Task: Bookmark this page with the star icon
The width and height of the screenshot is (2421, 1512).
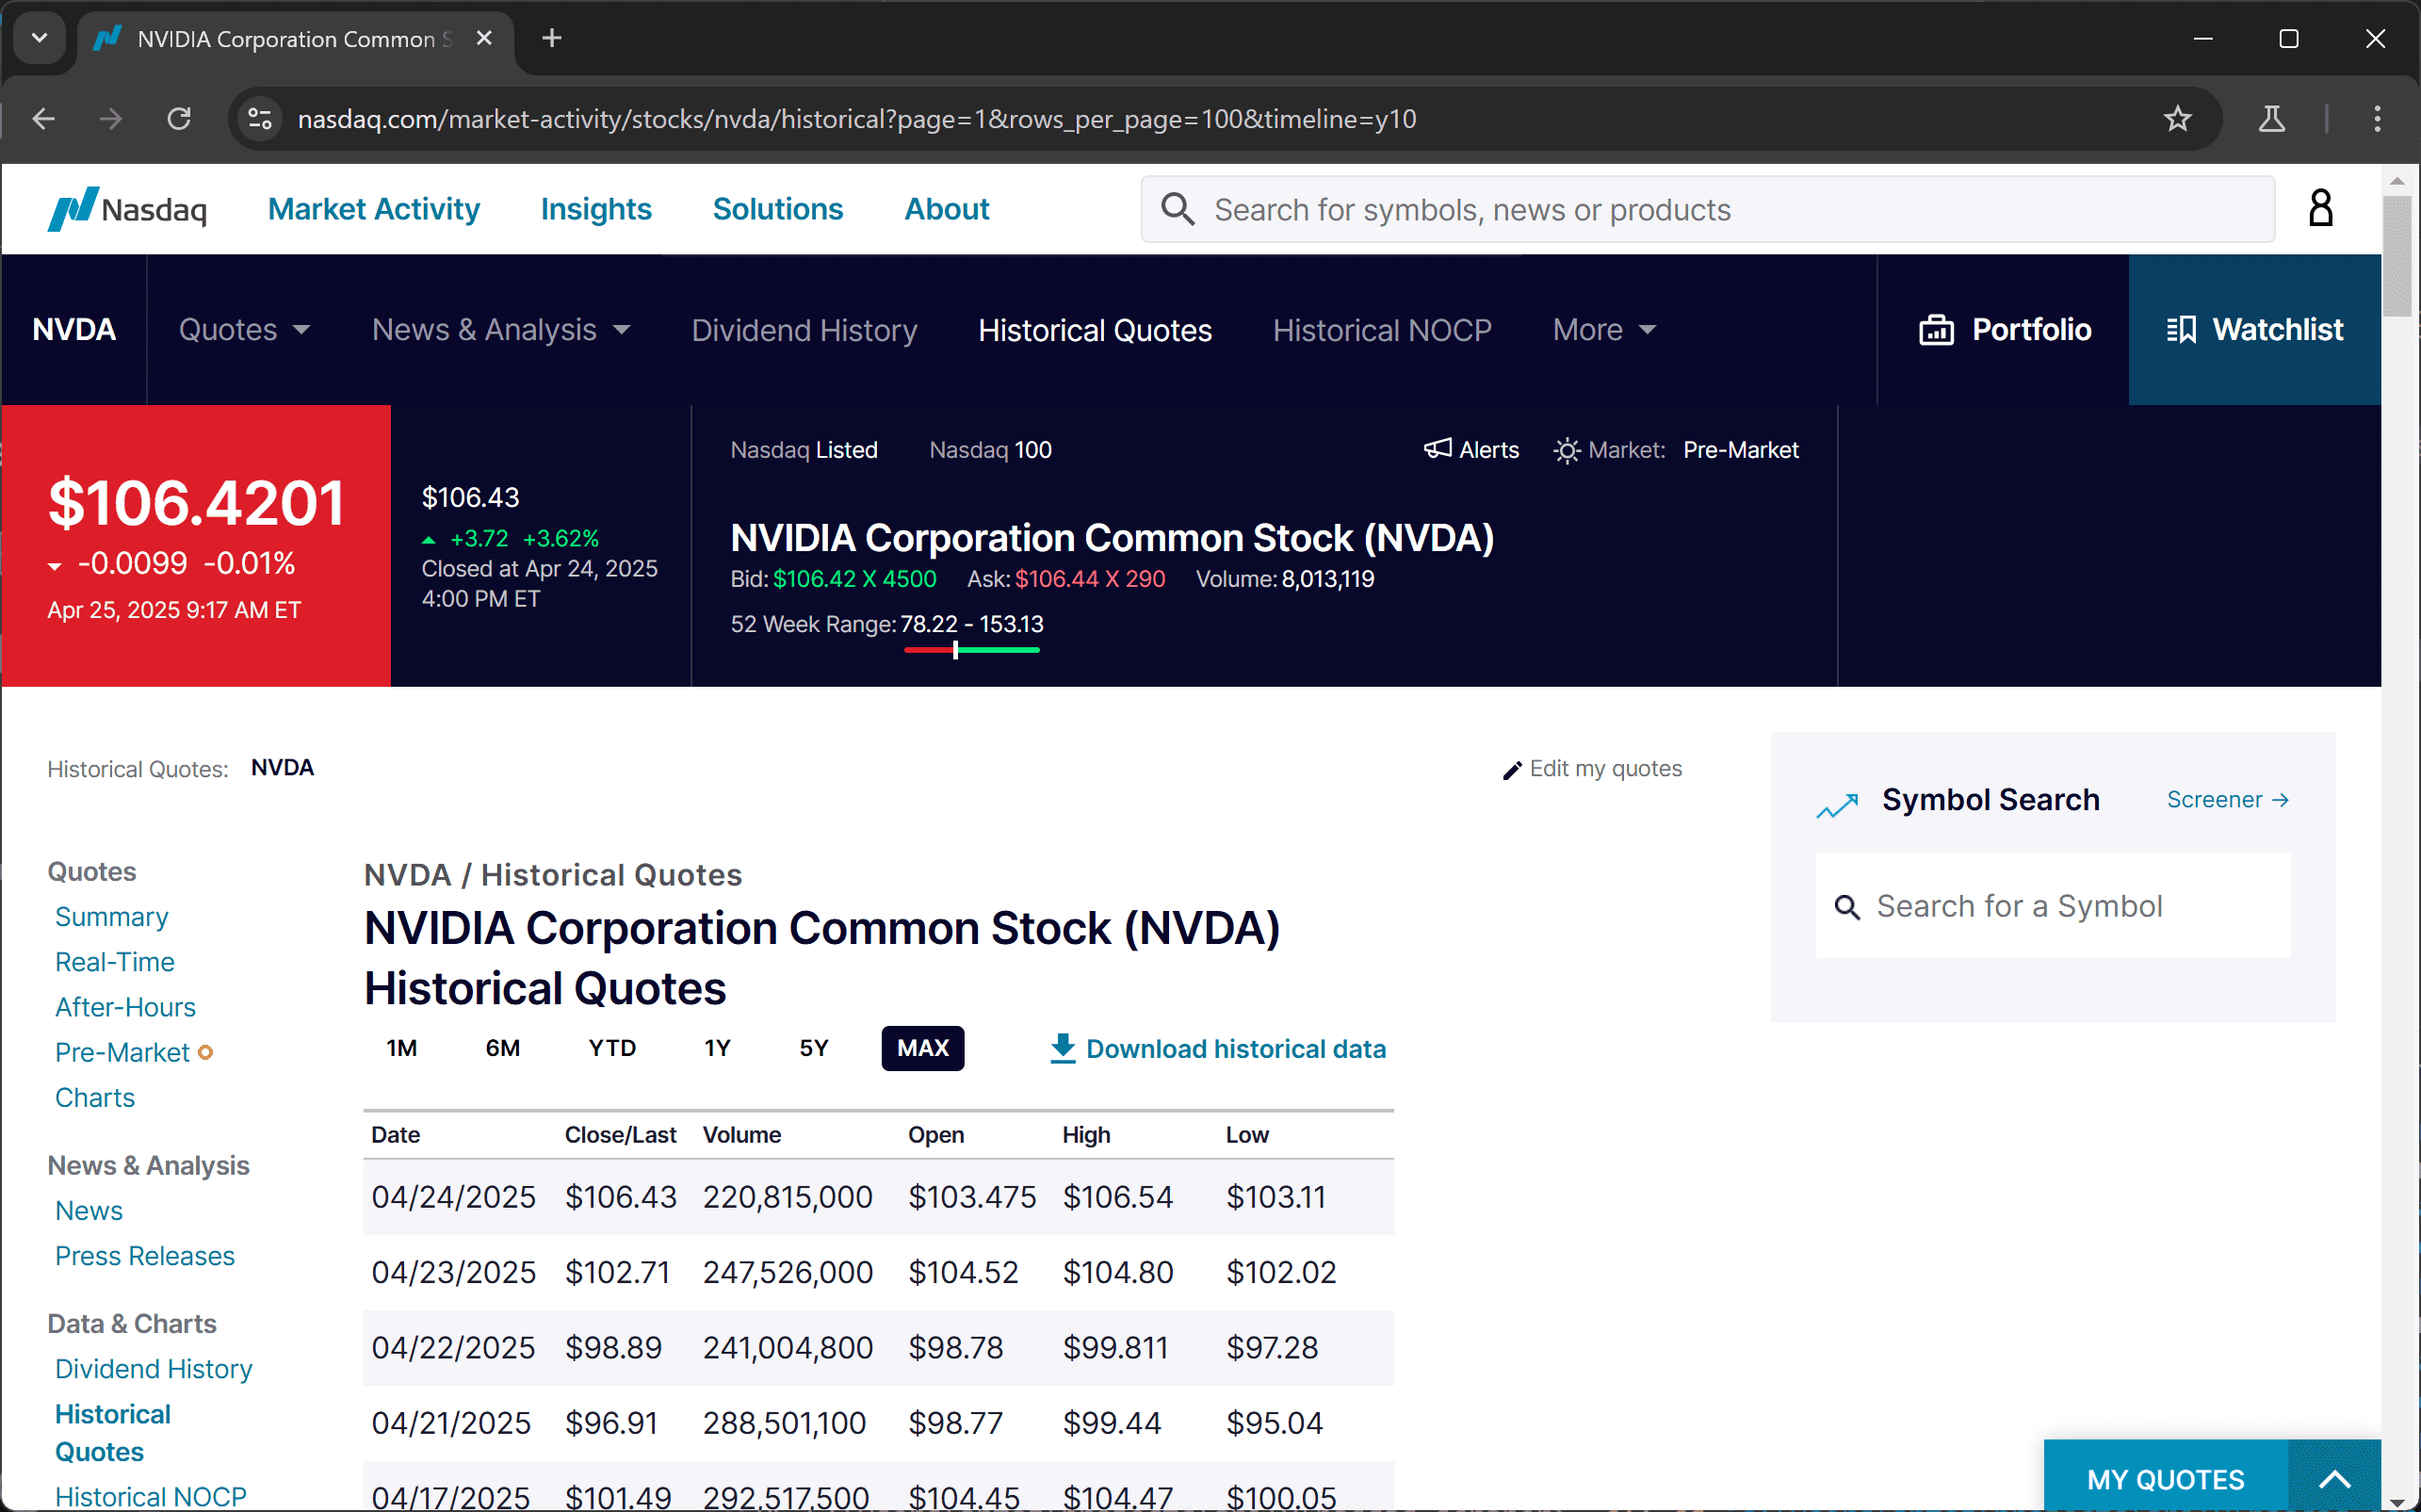Action: [x=2177, y=119]
